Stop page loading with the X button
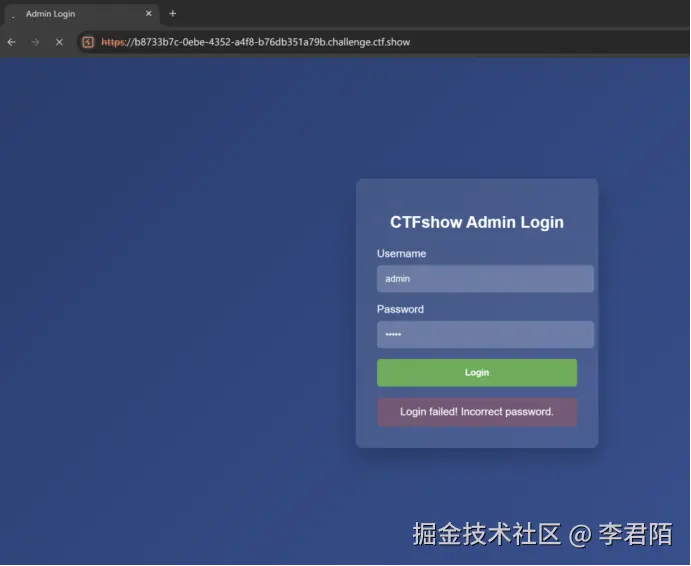This screenshot has width=691, height=566. (59, 42)
